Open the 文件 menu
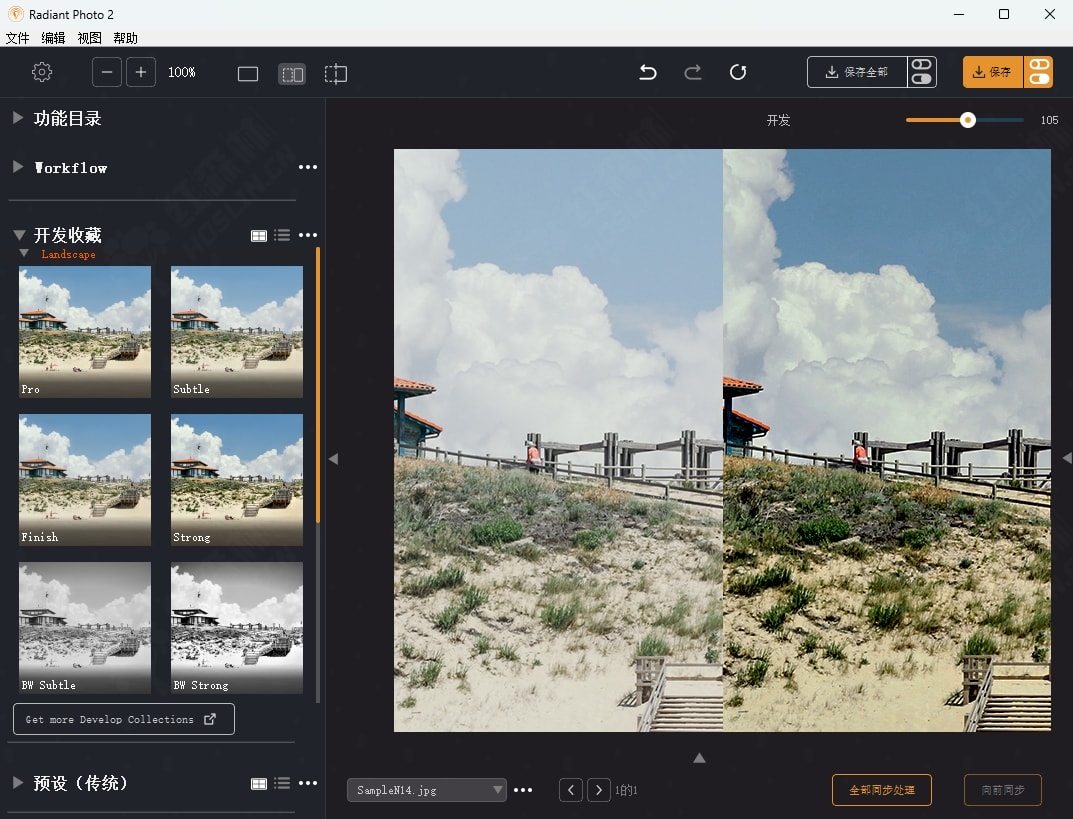Viewport: 1073px width, 819px height. point(17,38)
